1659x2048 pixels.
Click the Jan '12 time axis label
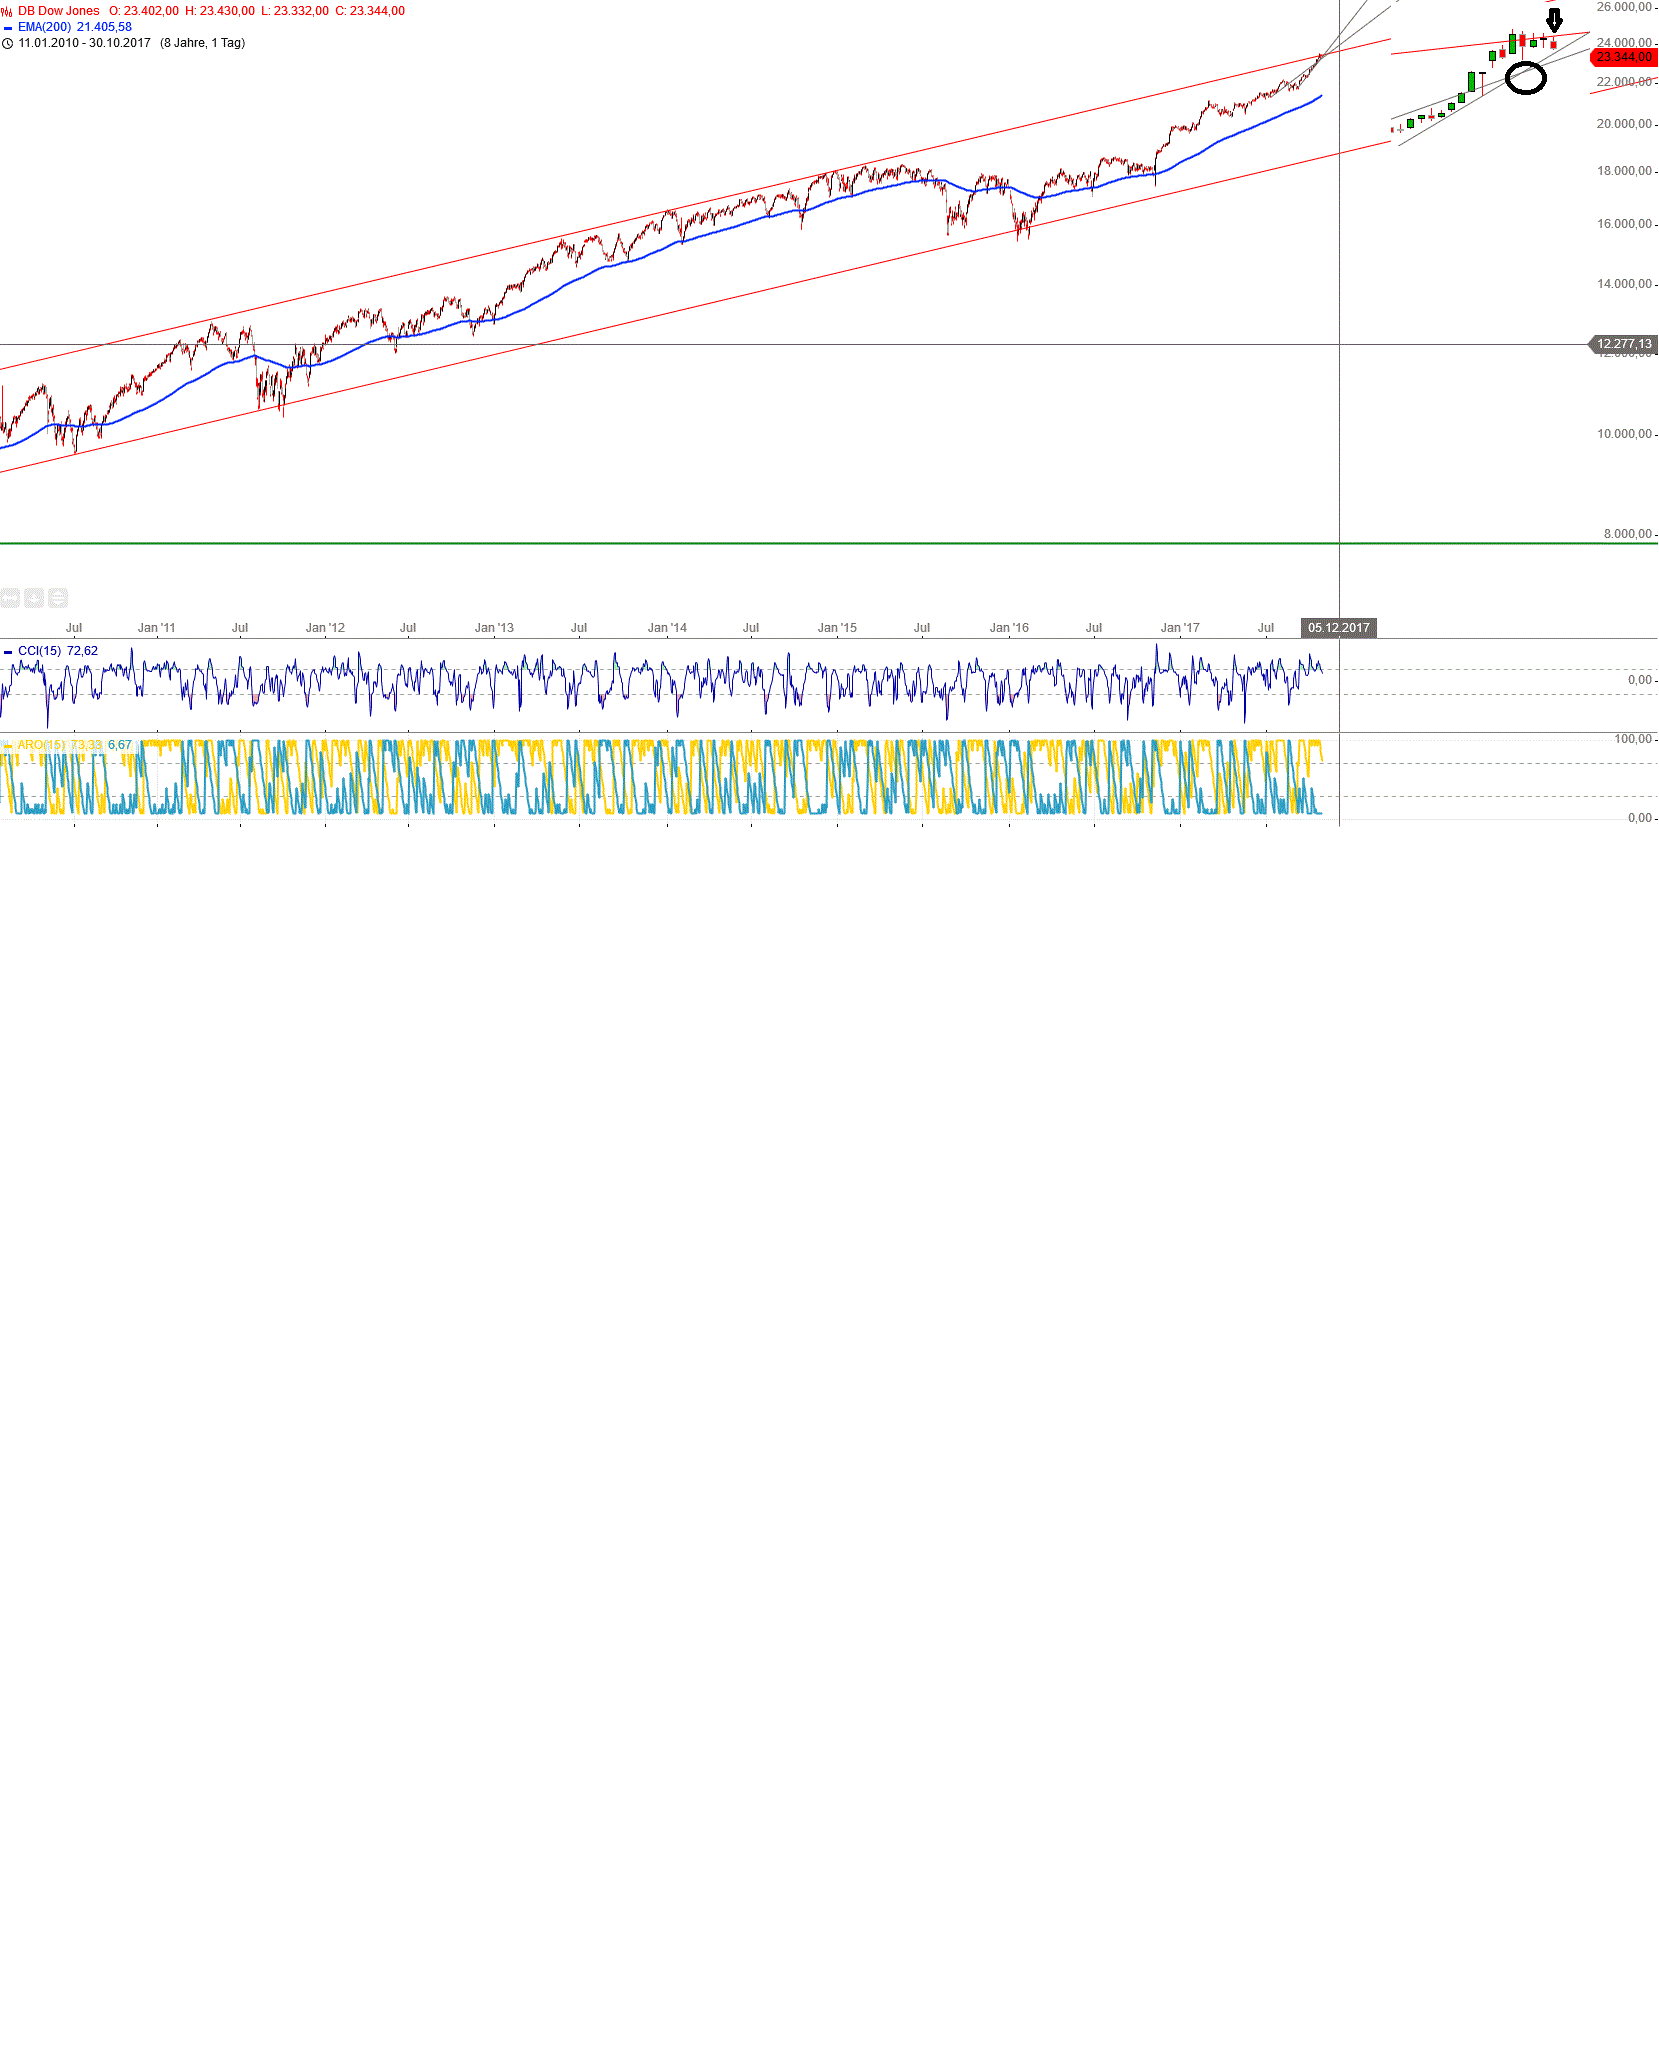(x=325, y=628)
